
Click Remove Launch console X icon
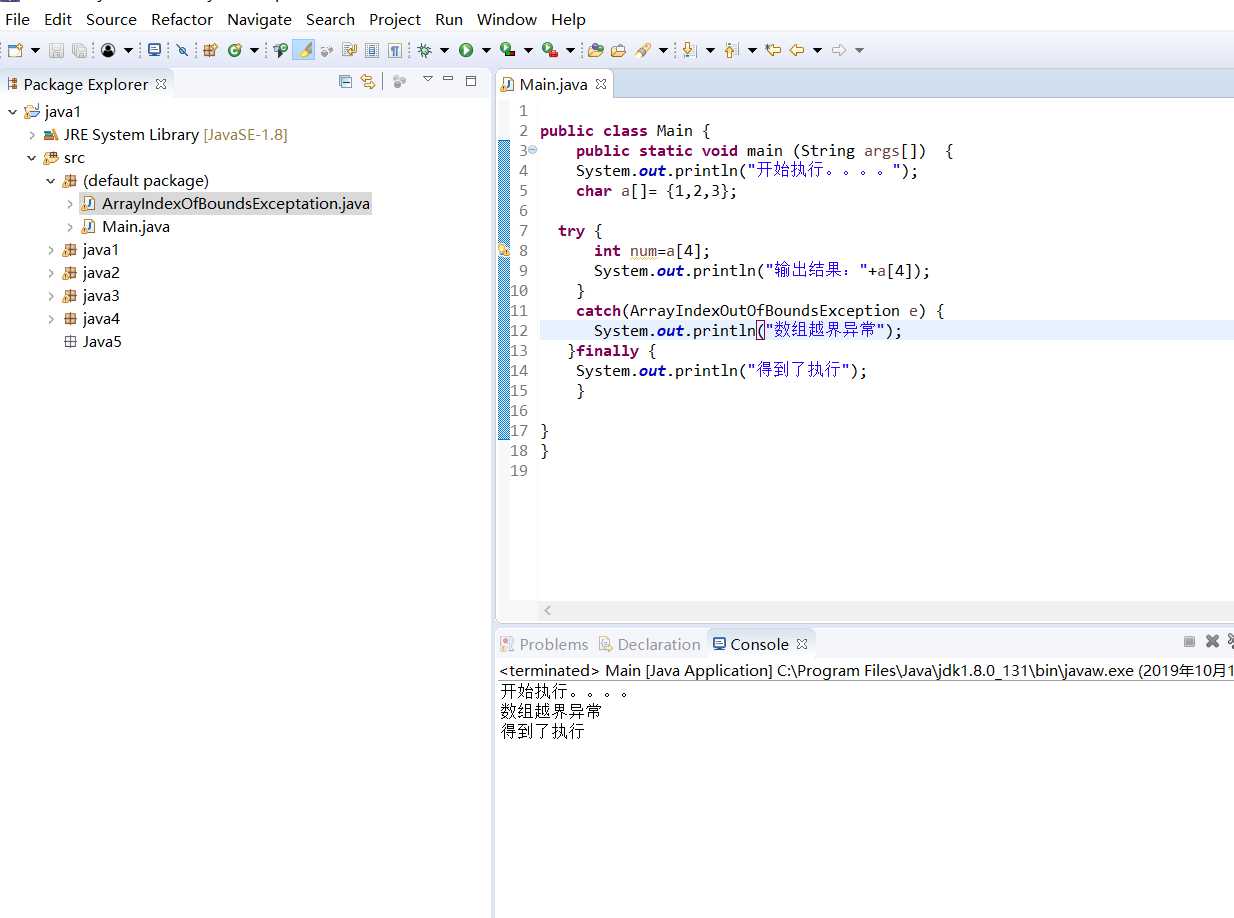[1212, 642]
